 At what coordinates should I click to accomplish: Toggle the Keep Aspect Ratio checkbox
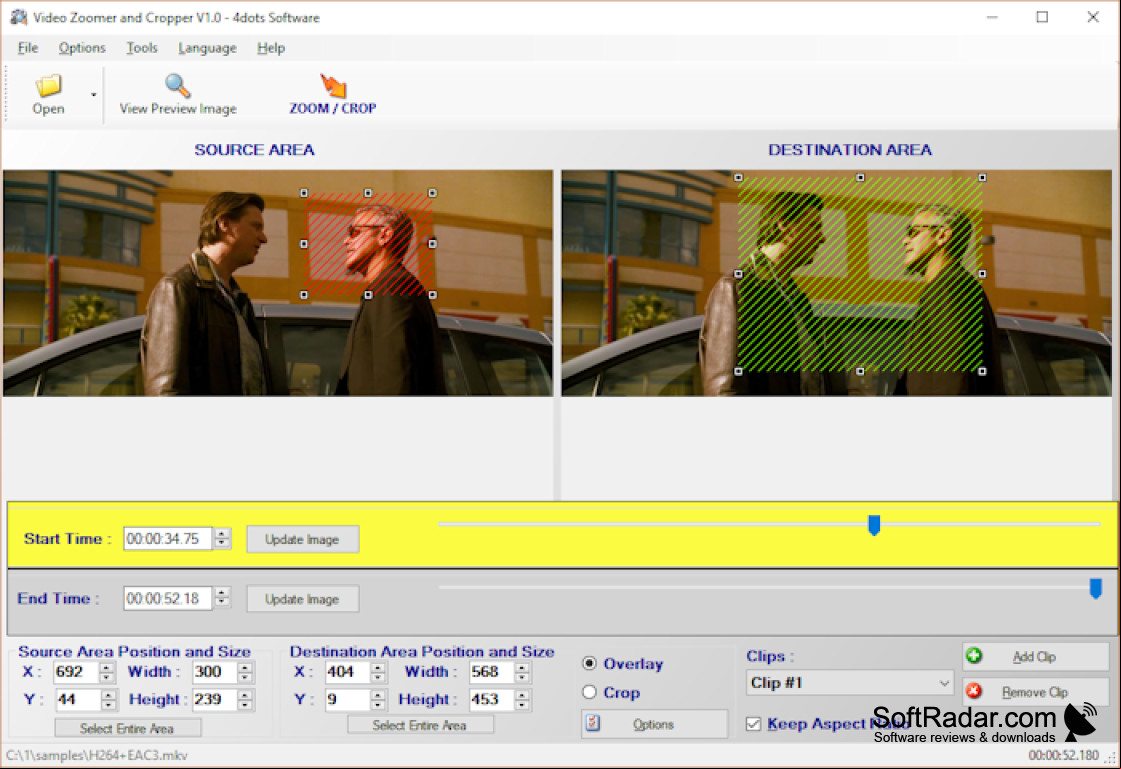[754, 724]
